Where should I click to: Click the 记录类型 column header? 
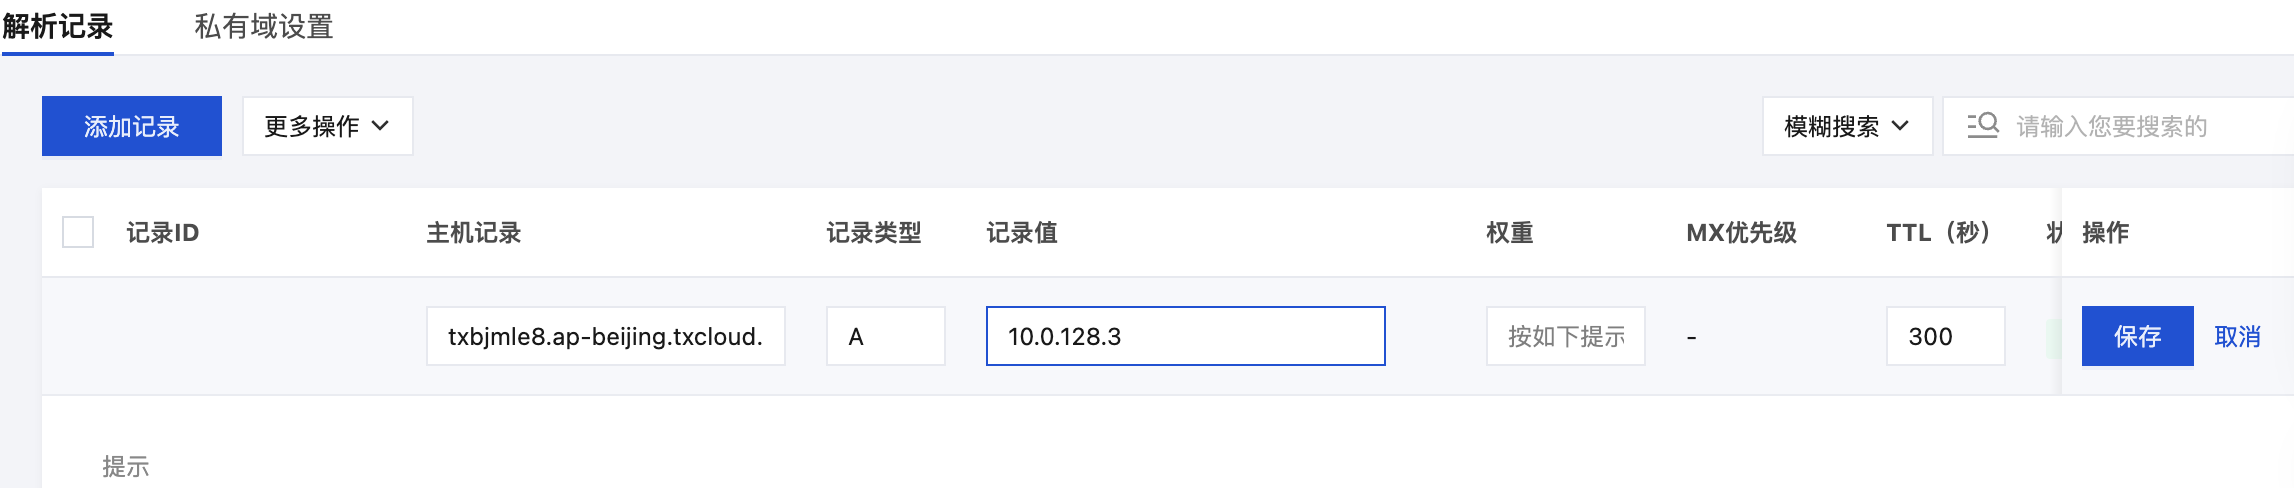pos(874,233)
